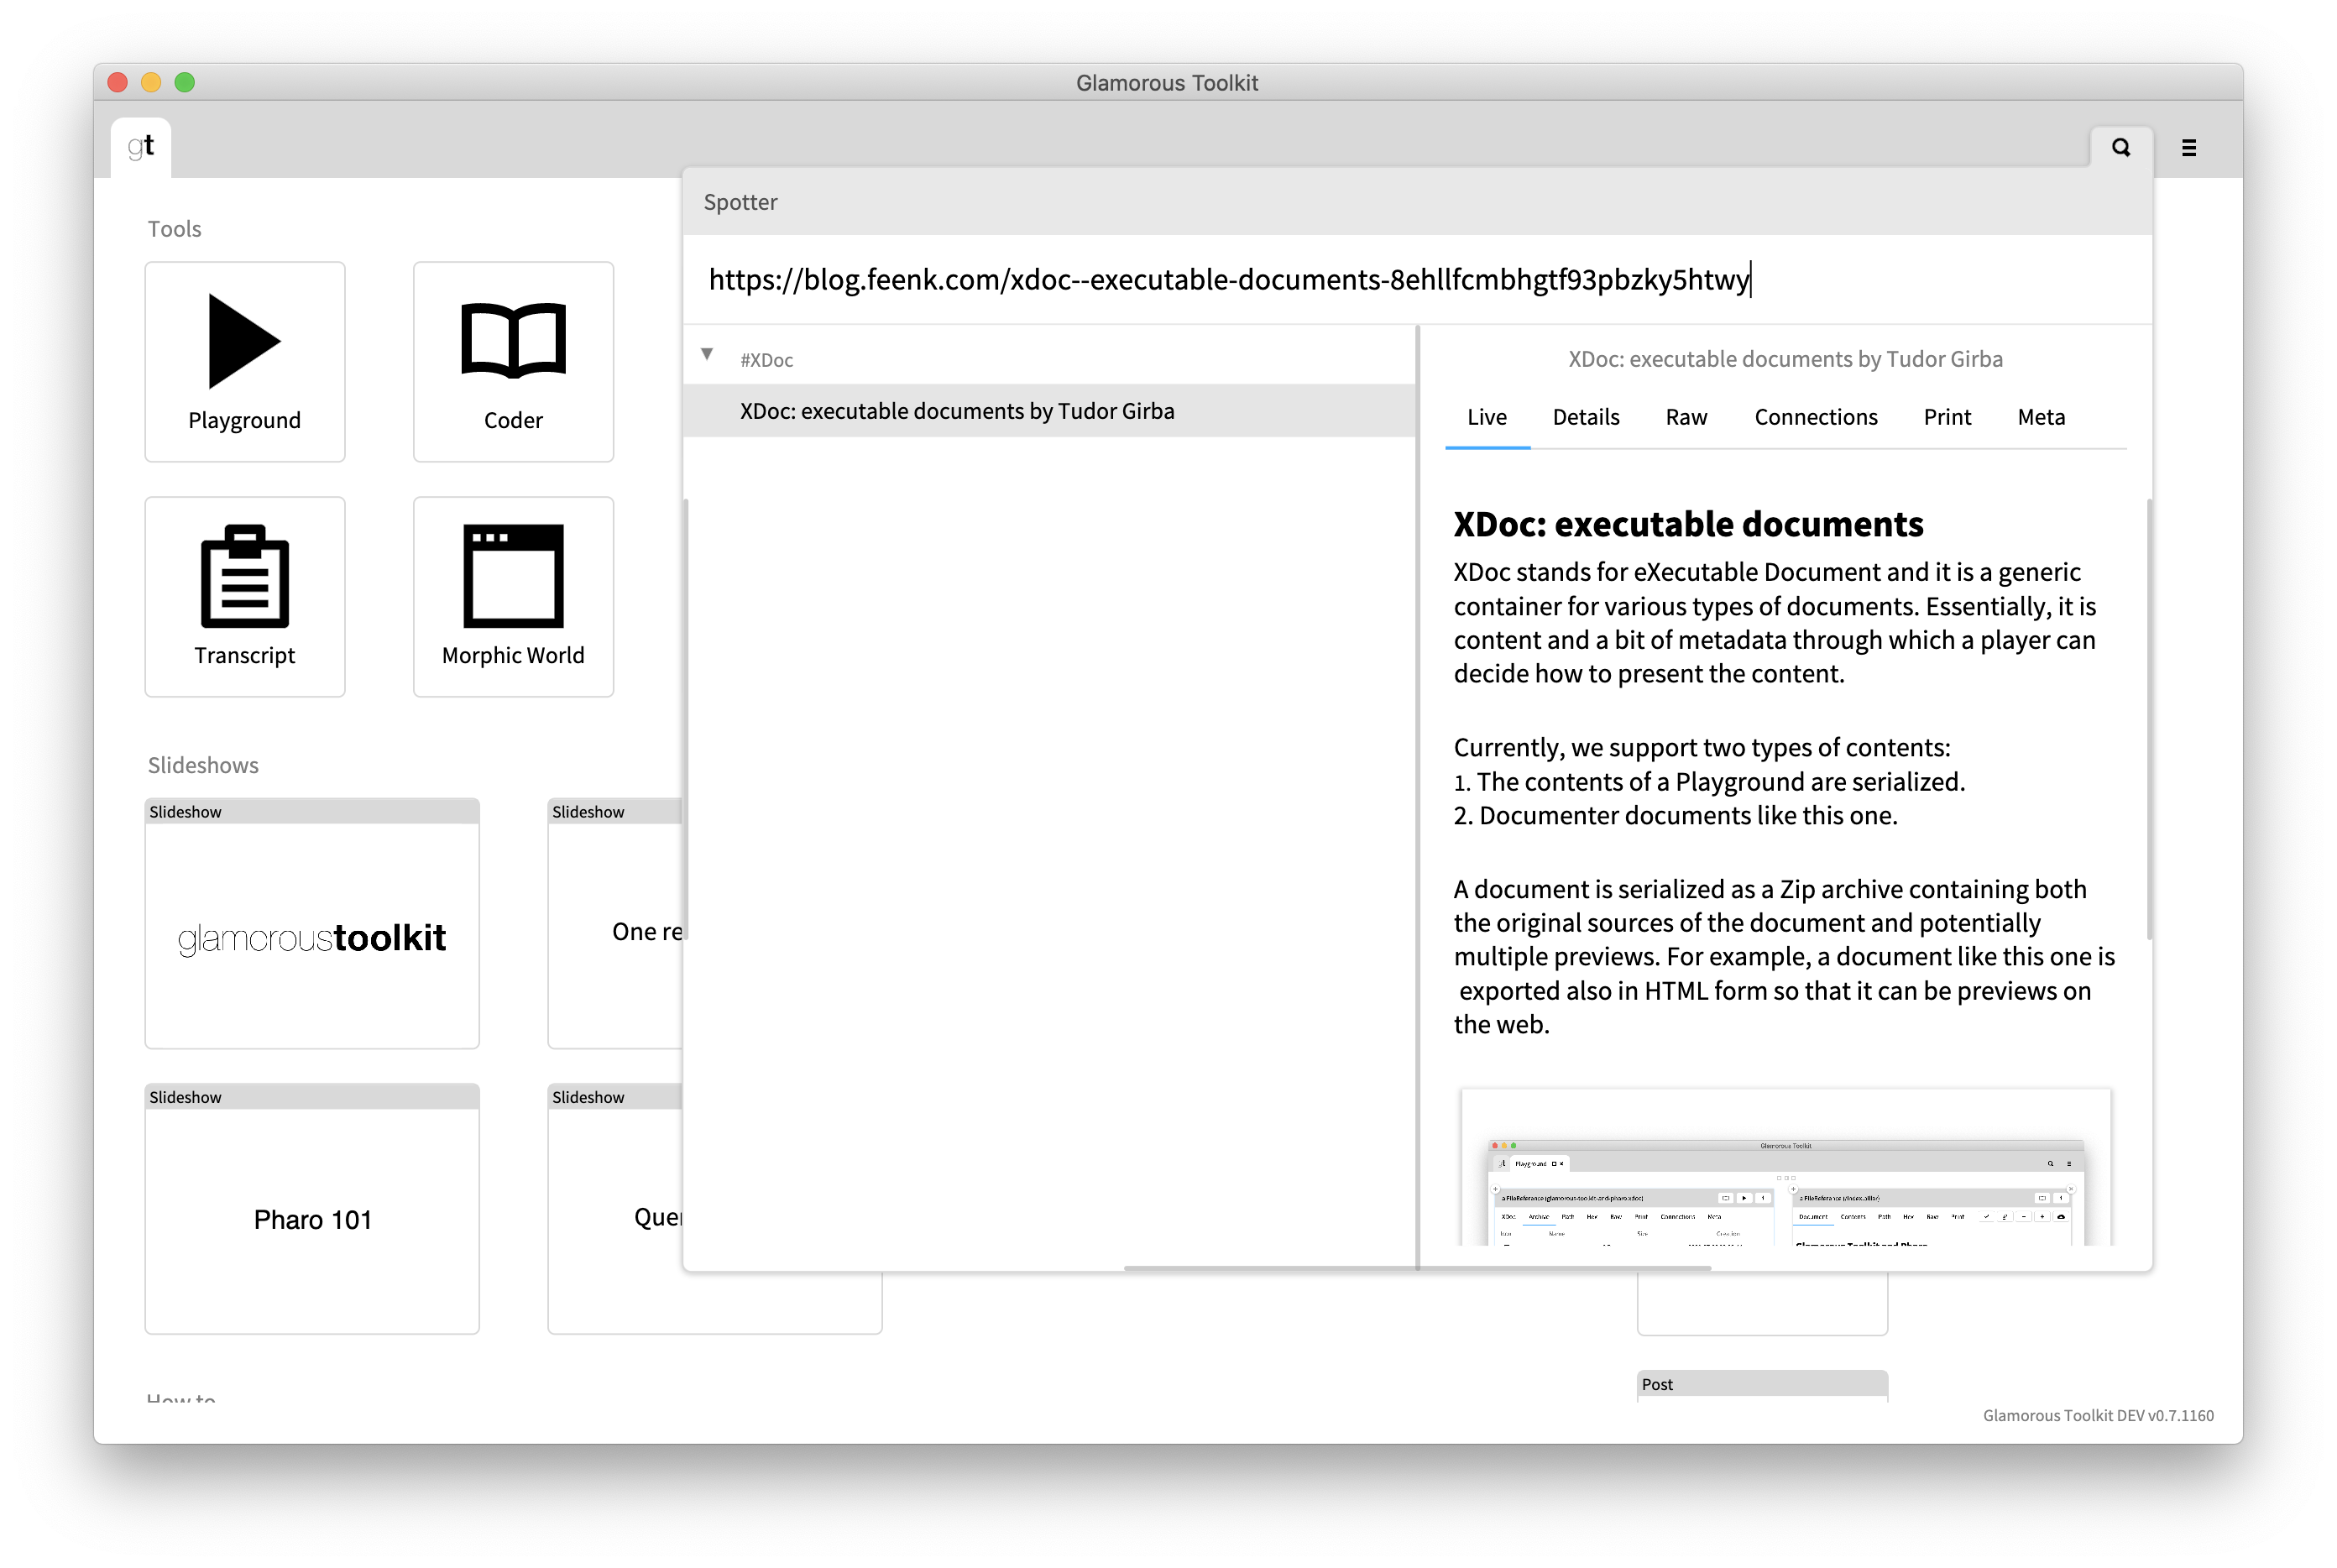Select the XDoc executable documents result
2337x1568 pixels.
point(1050,411)
